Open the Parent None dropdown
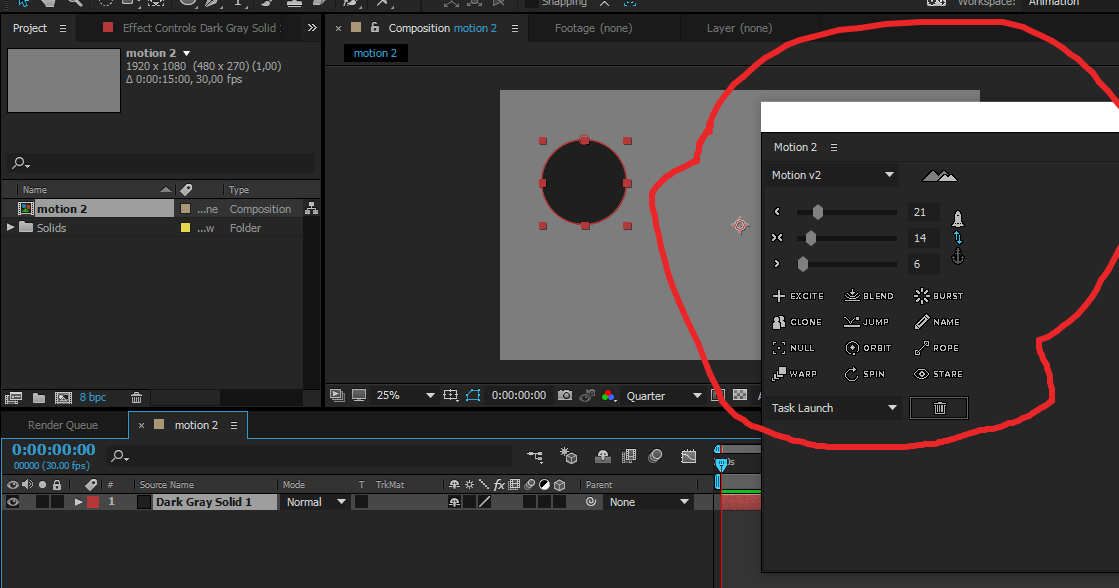 click(x=648, y=502)
